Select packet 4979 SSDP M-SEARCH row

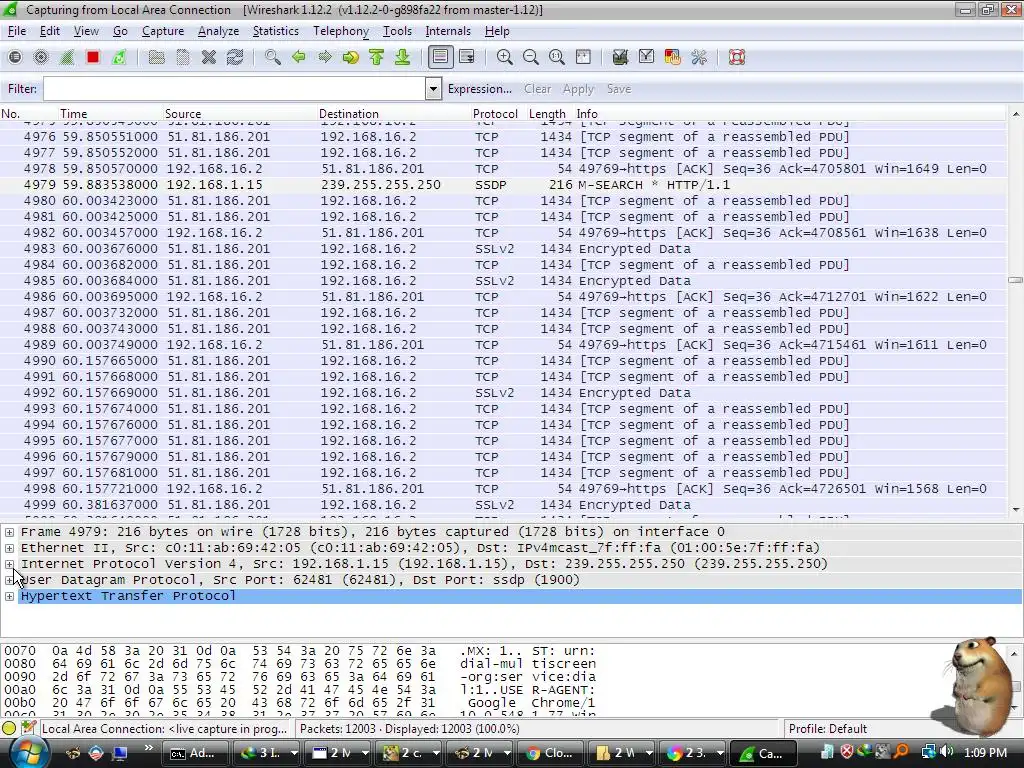503,185
